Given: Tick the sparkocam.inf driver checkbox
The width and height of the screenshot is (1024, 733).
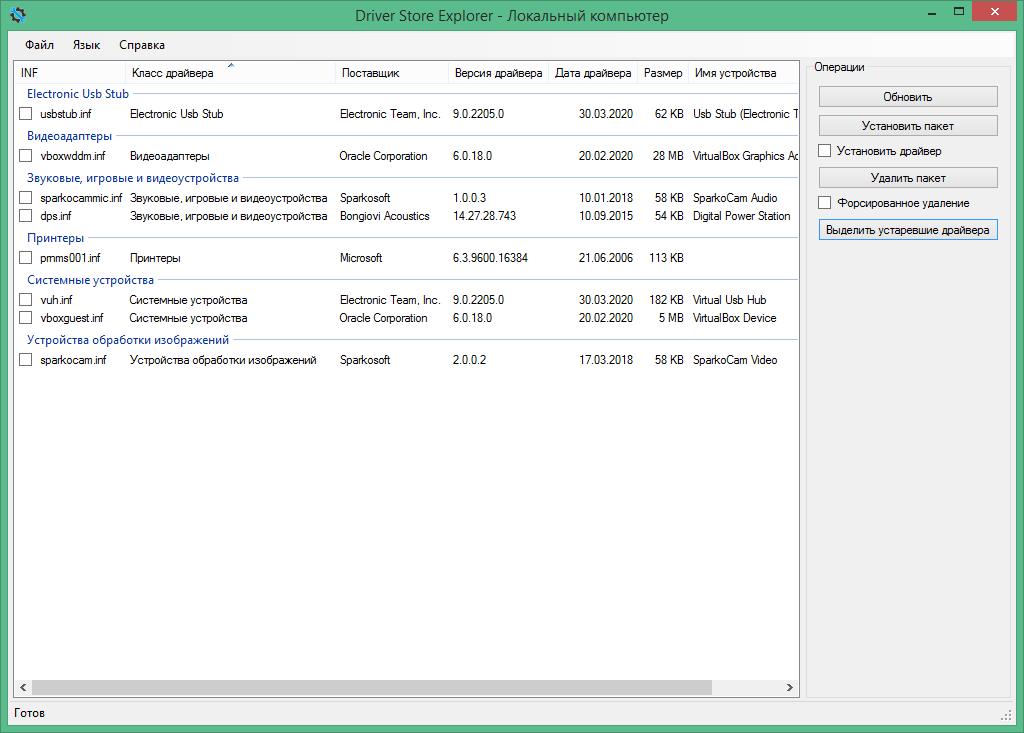Looking at the screenshot, I should (26, 360).
